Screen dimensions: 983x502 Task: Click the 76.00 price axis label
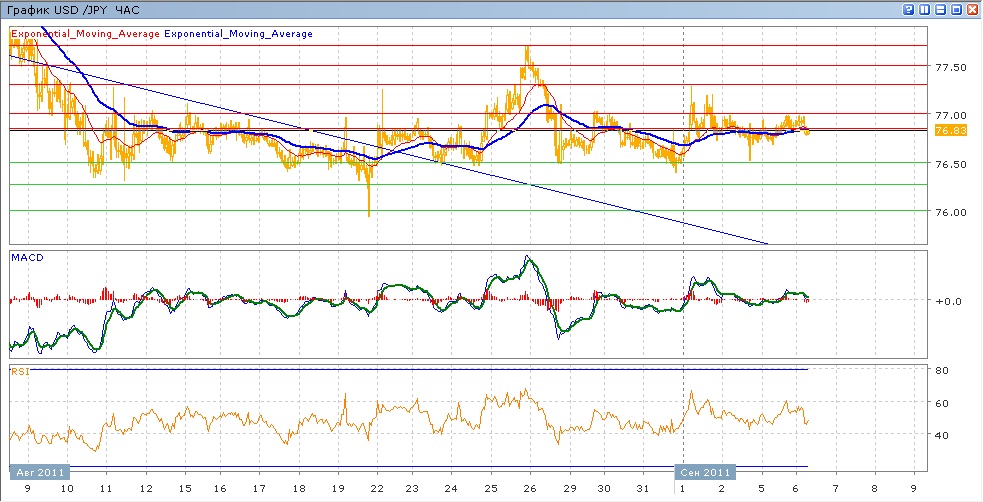click(950, 212)
